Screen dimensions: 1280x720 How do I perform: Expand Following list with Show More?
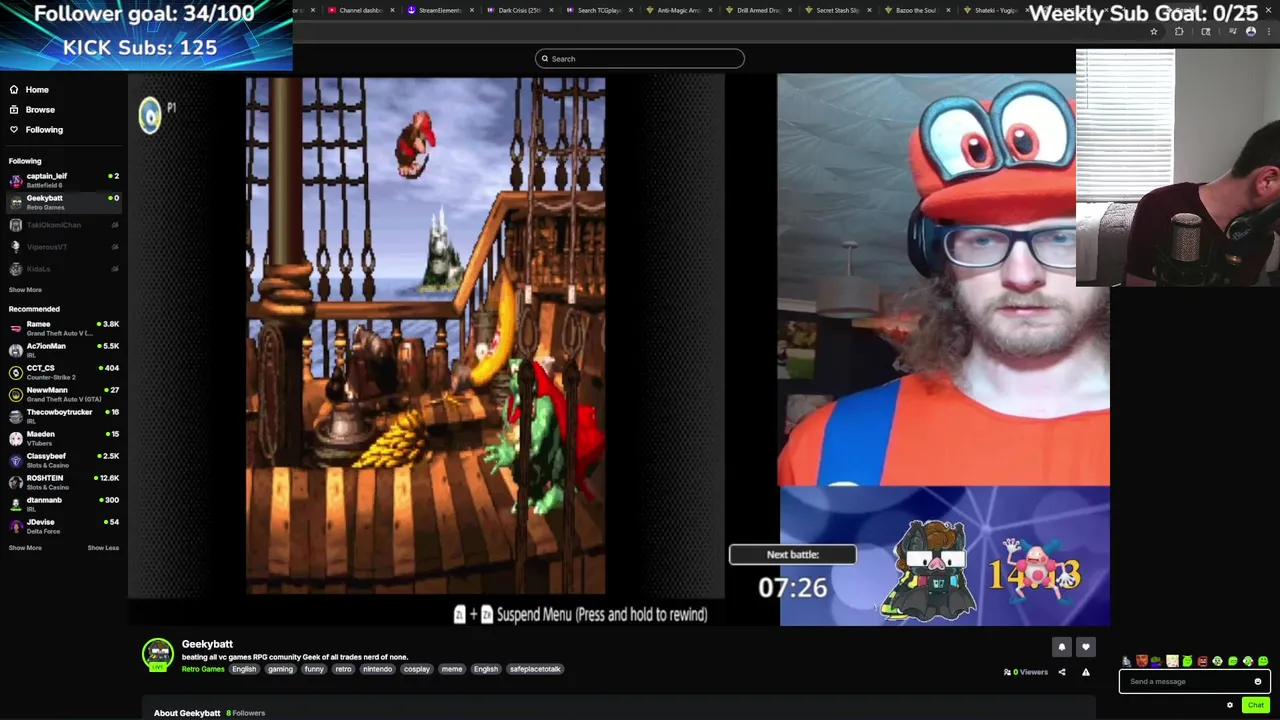coord(25,290)
